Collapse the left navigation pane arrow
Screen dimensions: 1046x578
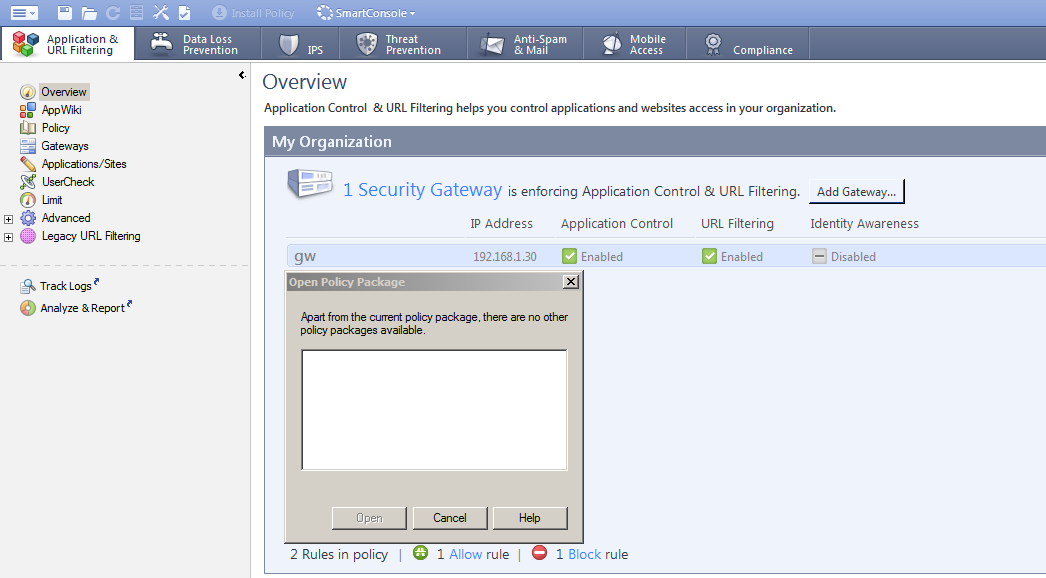(242, 75)
